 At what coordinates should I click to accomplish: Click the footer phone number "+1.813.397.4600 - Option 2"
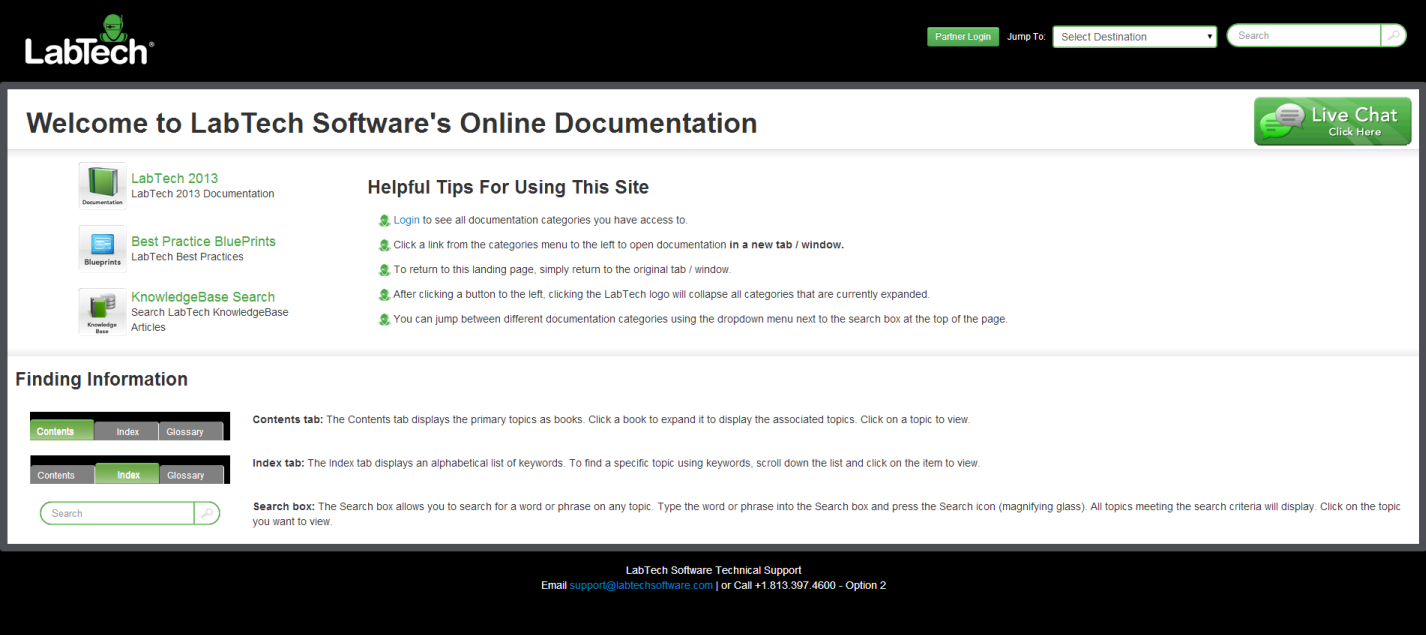tap(821, 585)
